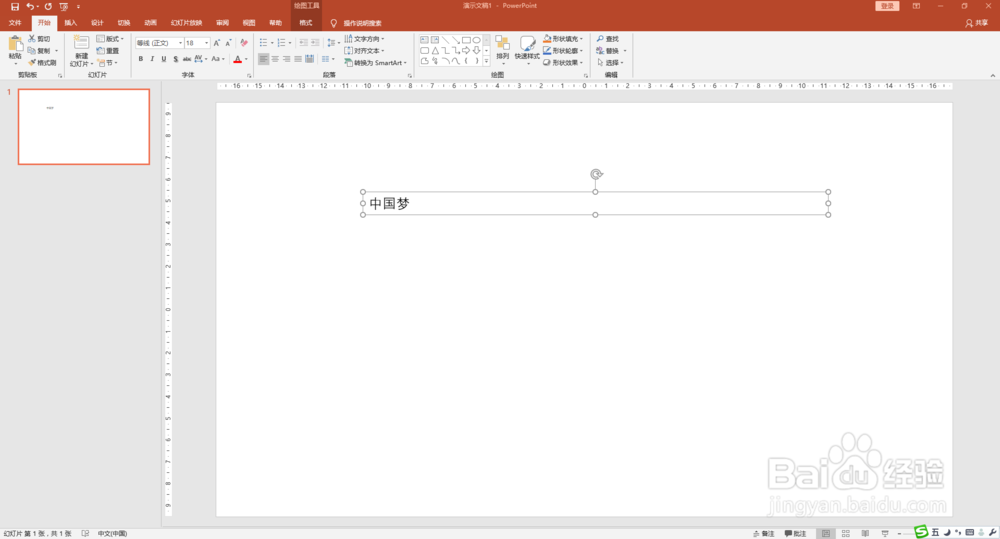Open Comments (批注) pane
Viewport: 1000px width, 539px height.
pyautogui.click(x=795, y=533)
